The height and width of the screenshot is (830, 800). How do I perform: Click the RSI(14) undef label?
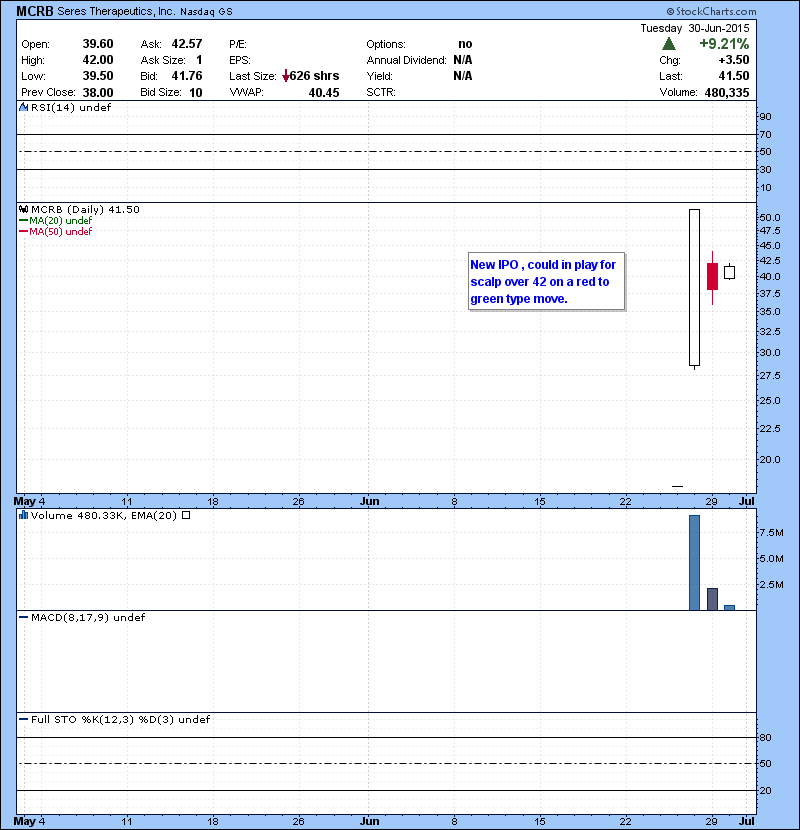click(x=71, y=107)
